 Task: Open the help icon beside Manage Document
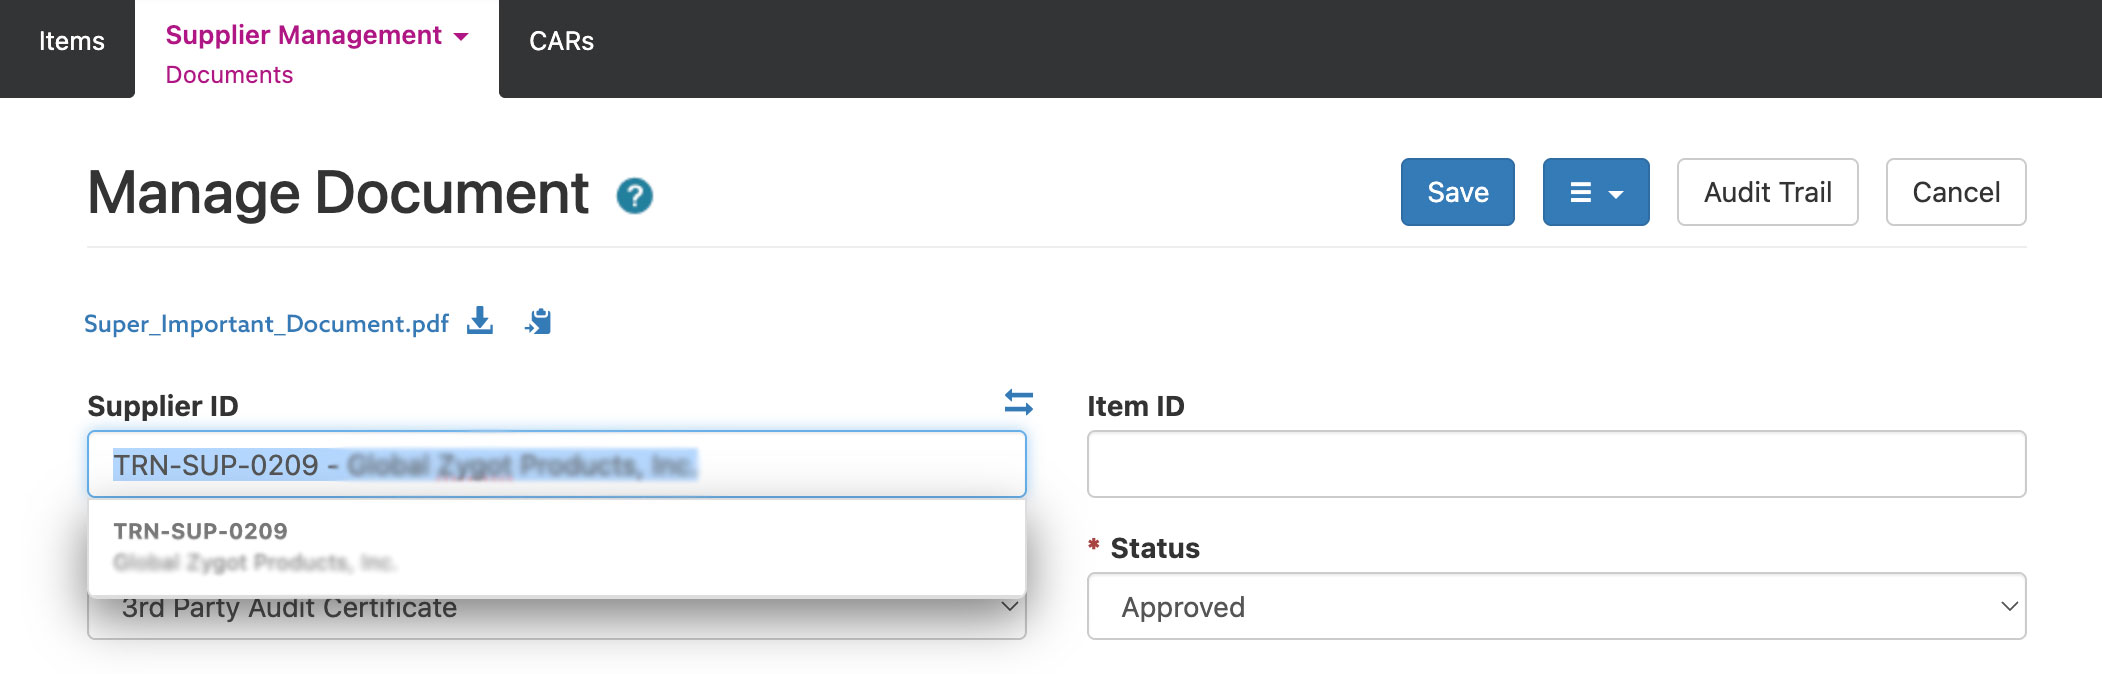tap(634, 196)
